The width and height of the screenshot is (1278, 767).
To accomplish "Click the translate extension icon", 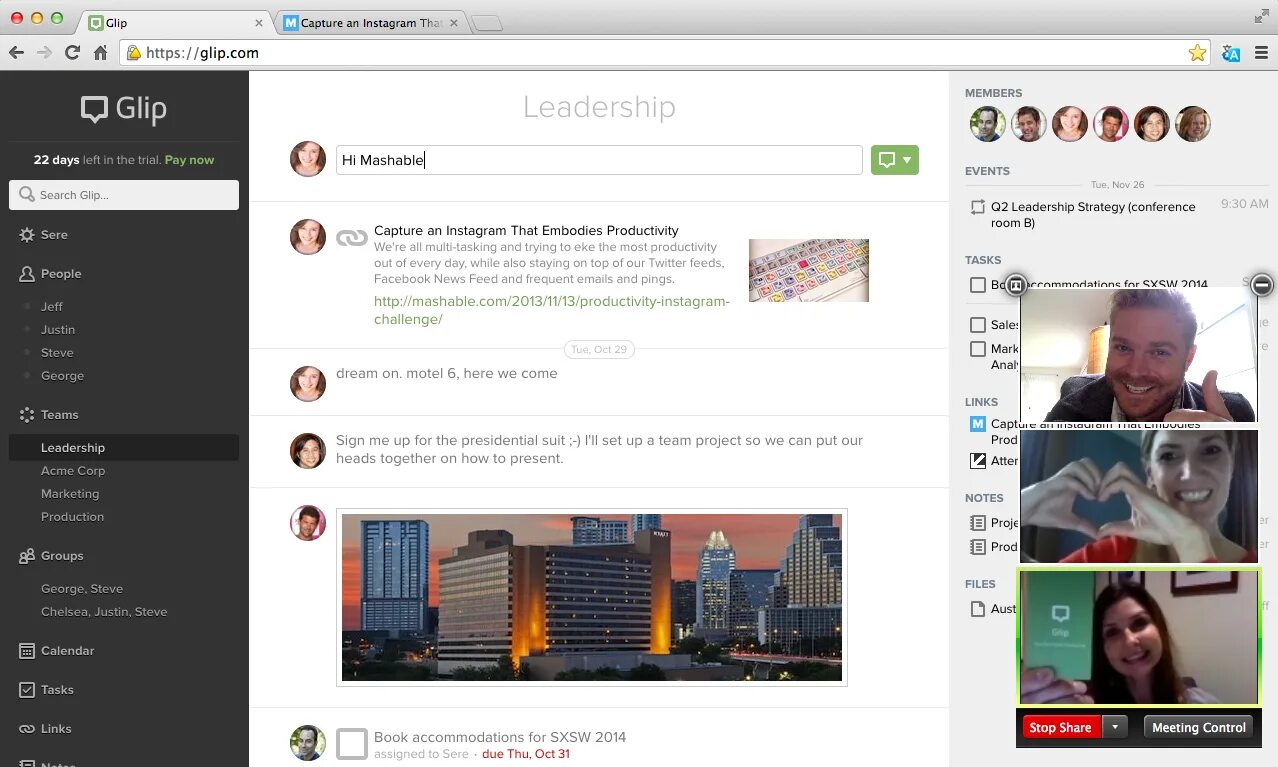I will point(1231,53).
